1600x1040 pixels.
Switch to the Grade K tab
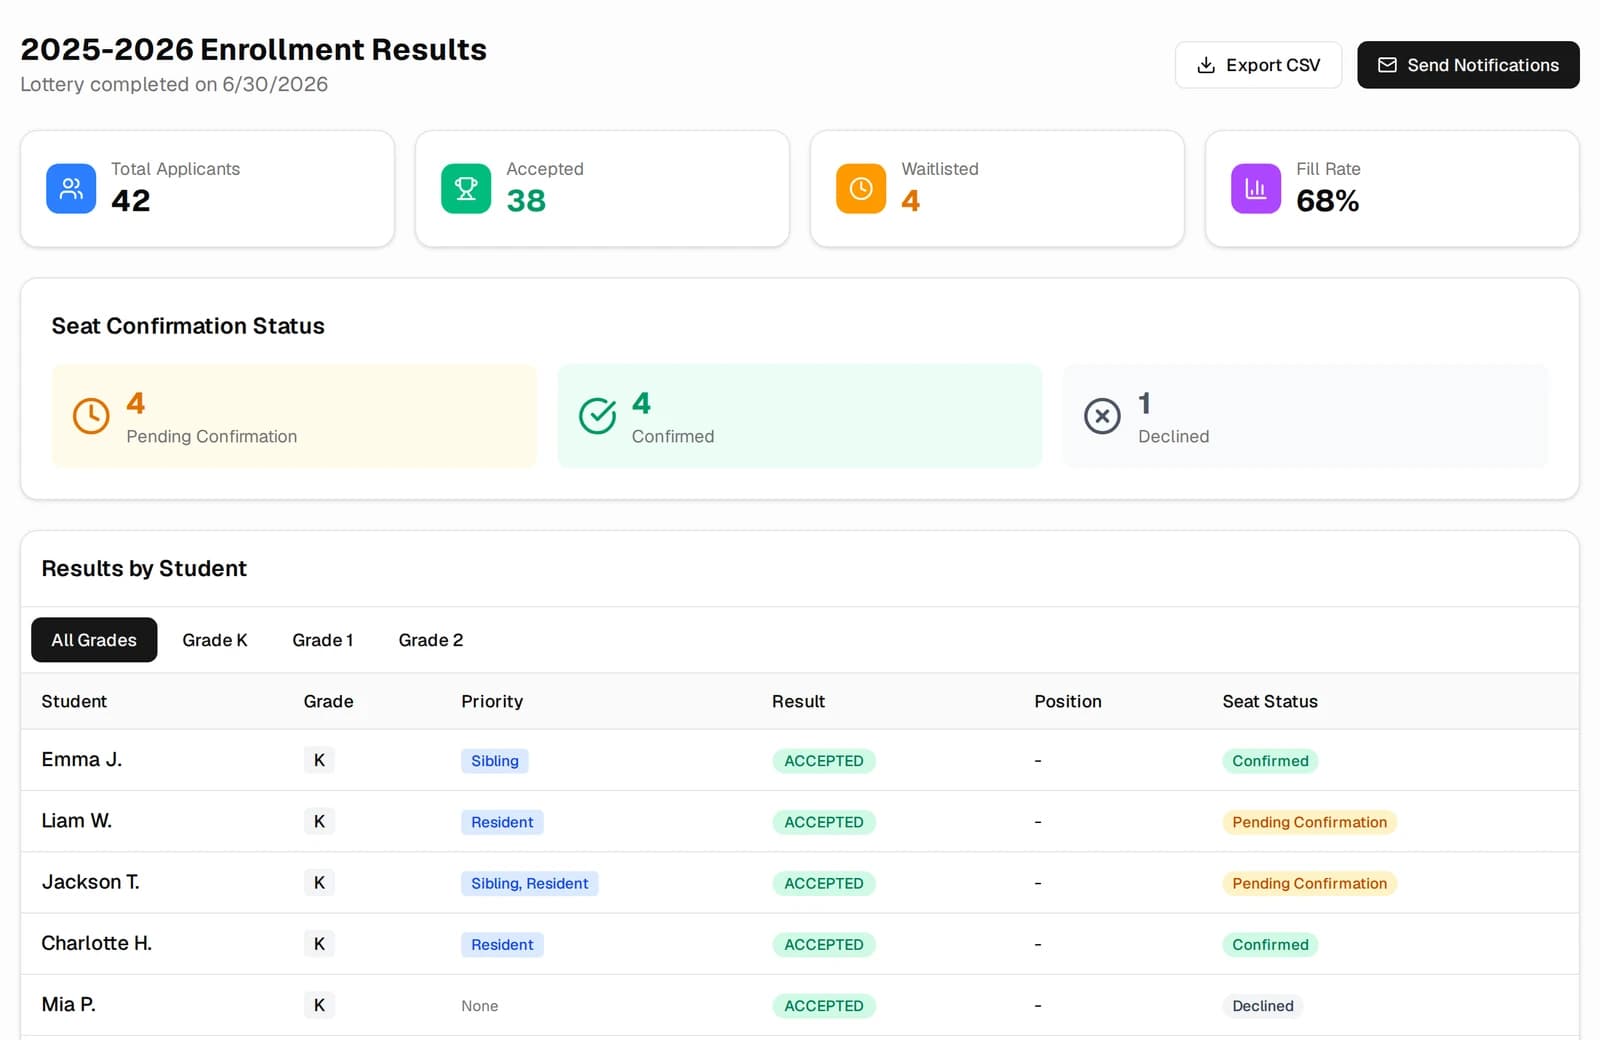[x=215, y=640]
